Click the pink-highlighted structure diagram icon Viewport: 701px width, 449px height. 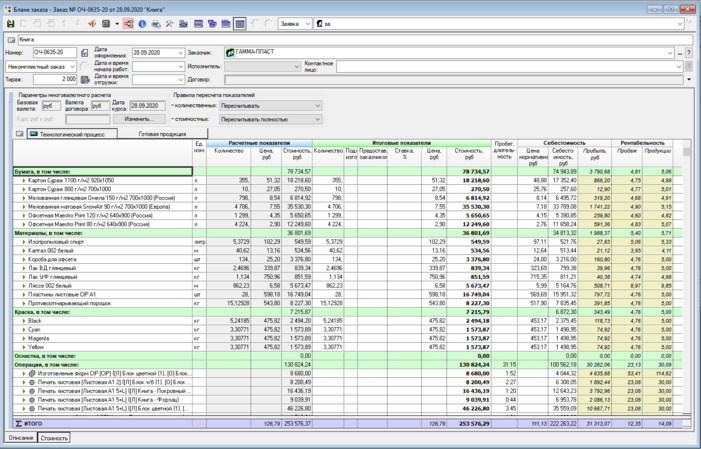point(128,24)
